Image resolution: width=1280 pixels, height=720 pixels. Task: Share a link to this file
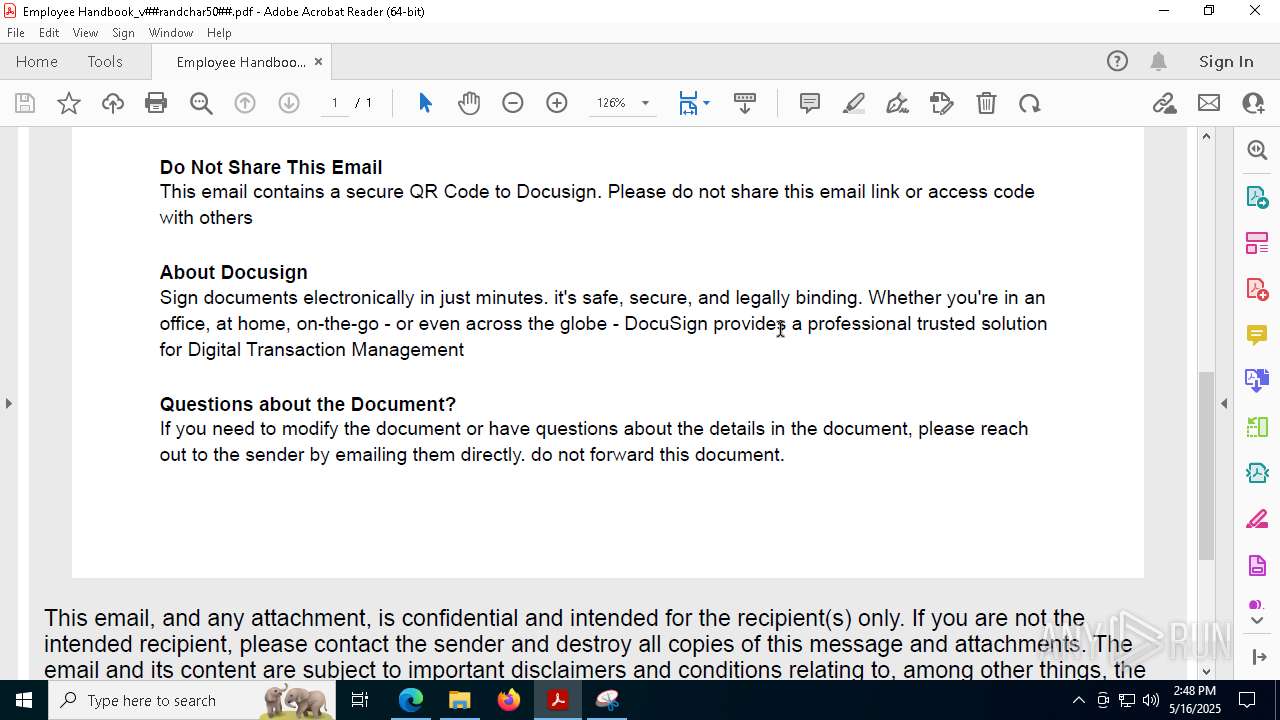click(1164, 103)
